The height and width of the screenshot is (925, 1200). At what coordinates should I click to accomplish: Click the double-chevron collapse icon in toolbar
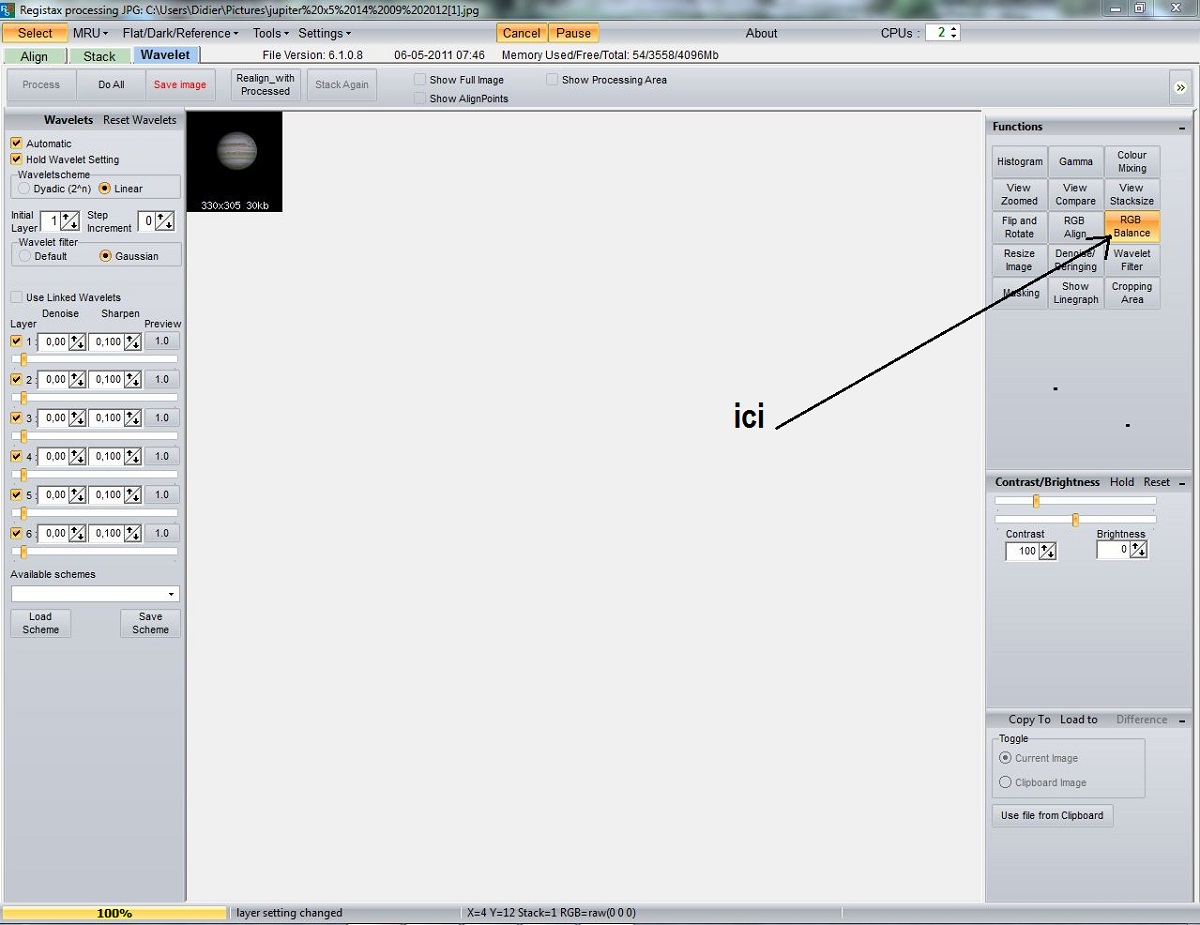(1180, 88)
